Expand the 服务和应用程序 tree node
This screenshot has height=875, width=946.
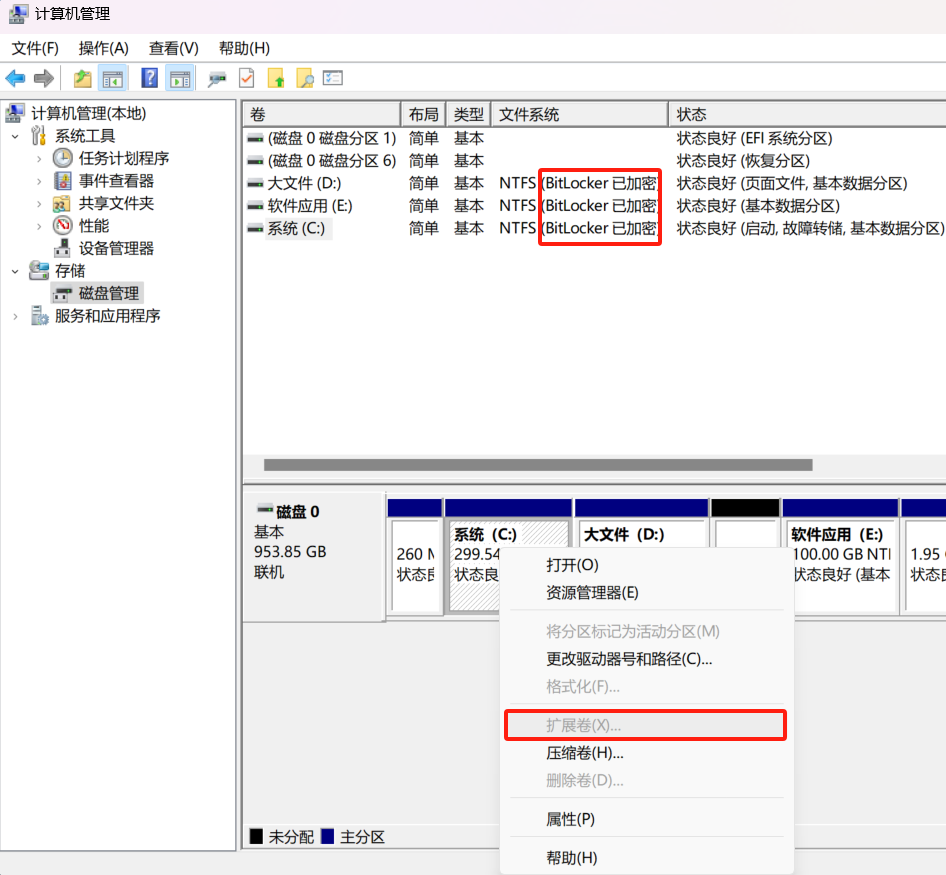point(16,316)
